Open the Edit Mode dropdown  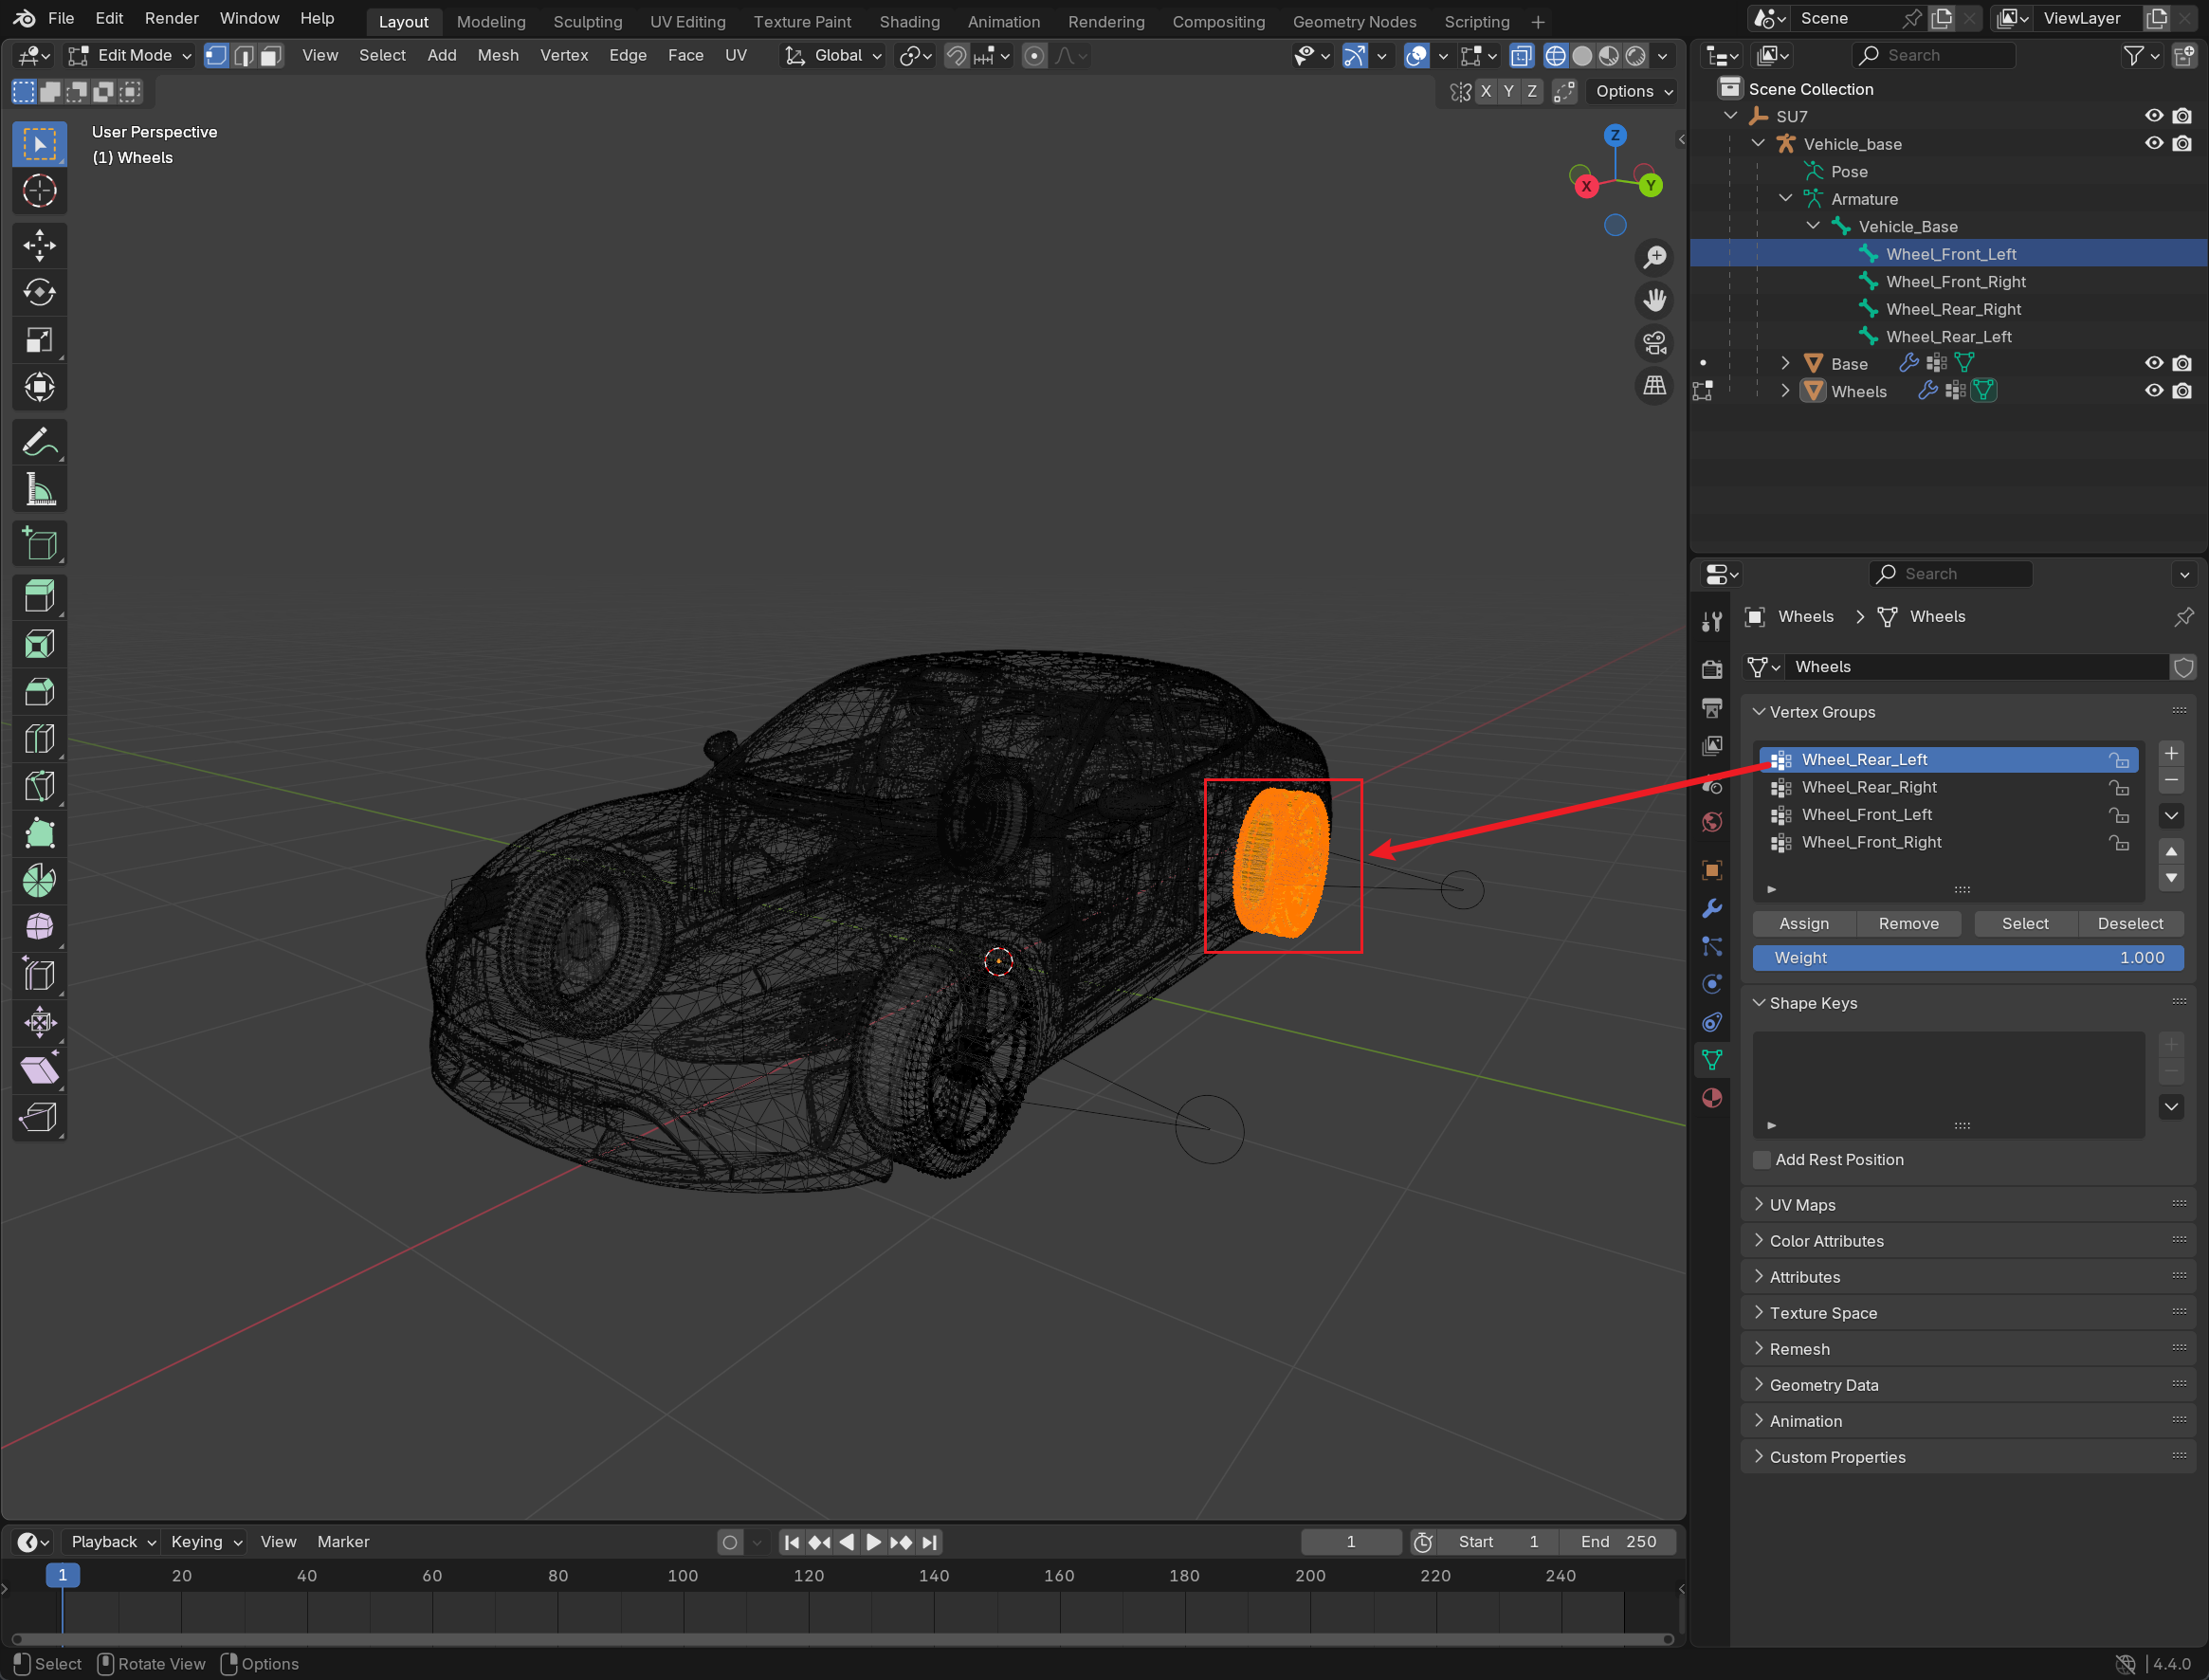point(130,56)
